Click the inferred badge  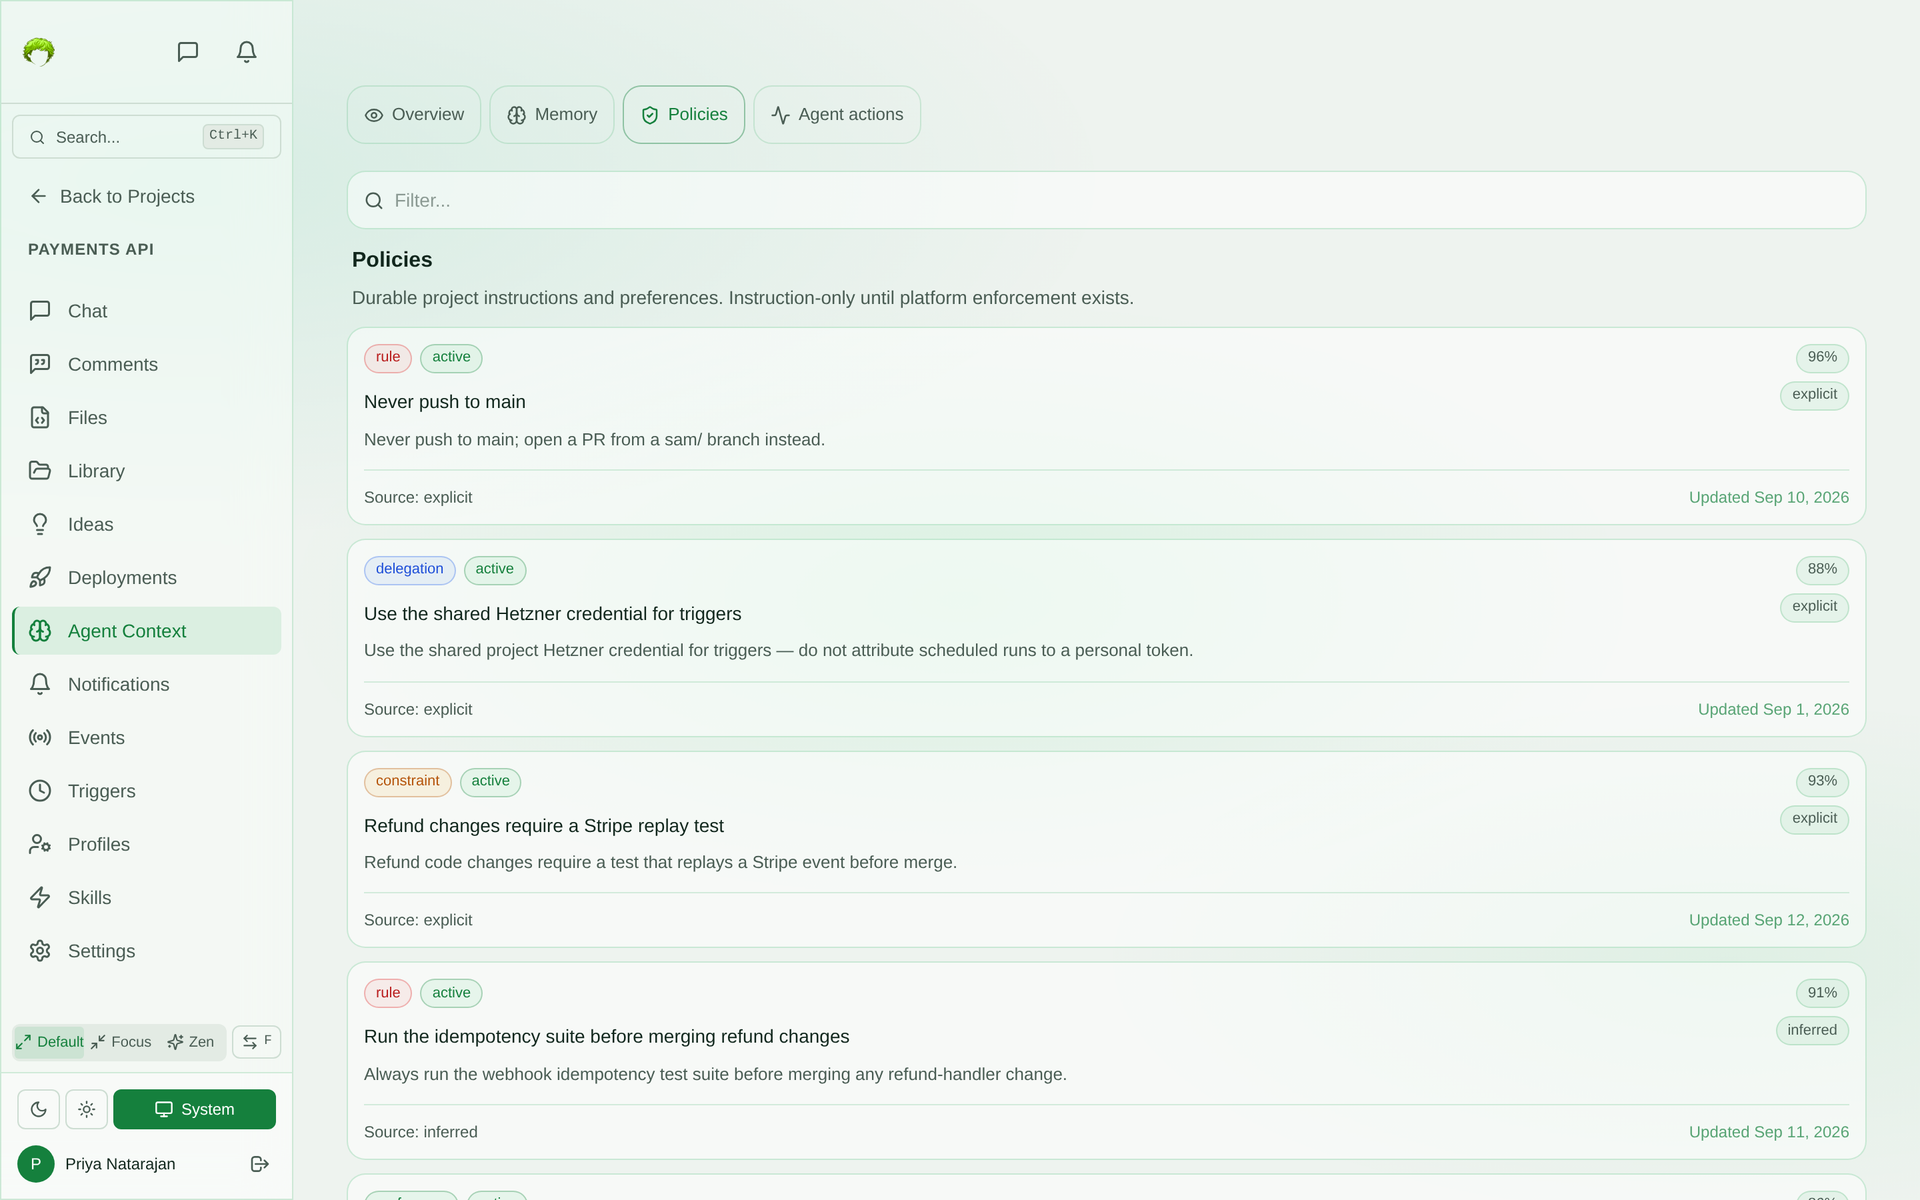(1812, 1031)
